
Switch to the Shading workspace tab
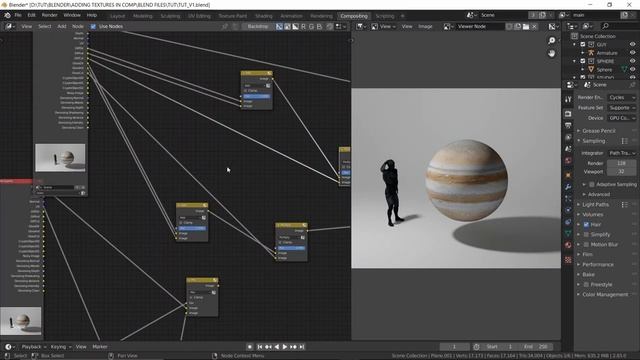(264, 16)
